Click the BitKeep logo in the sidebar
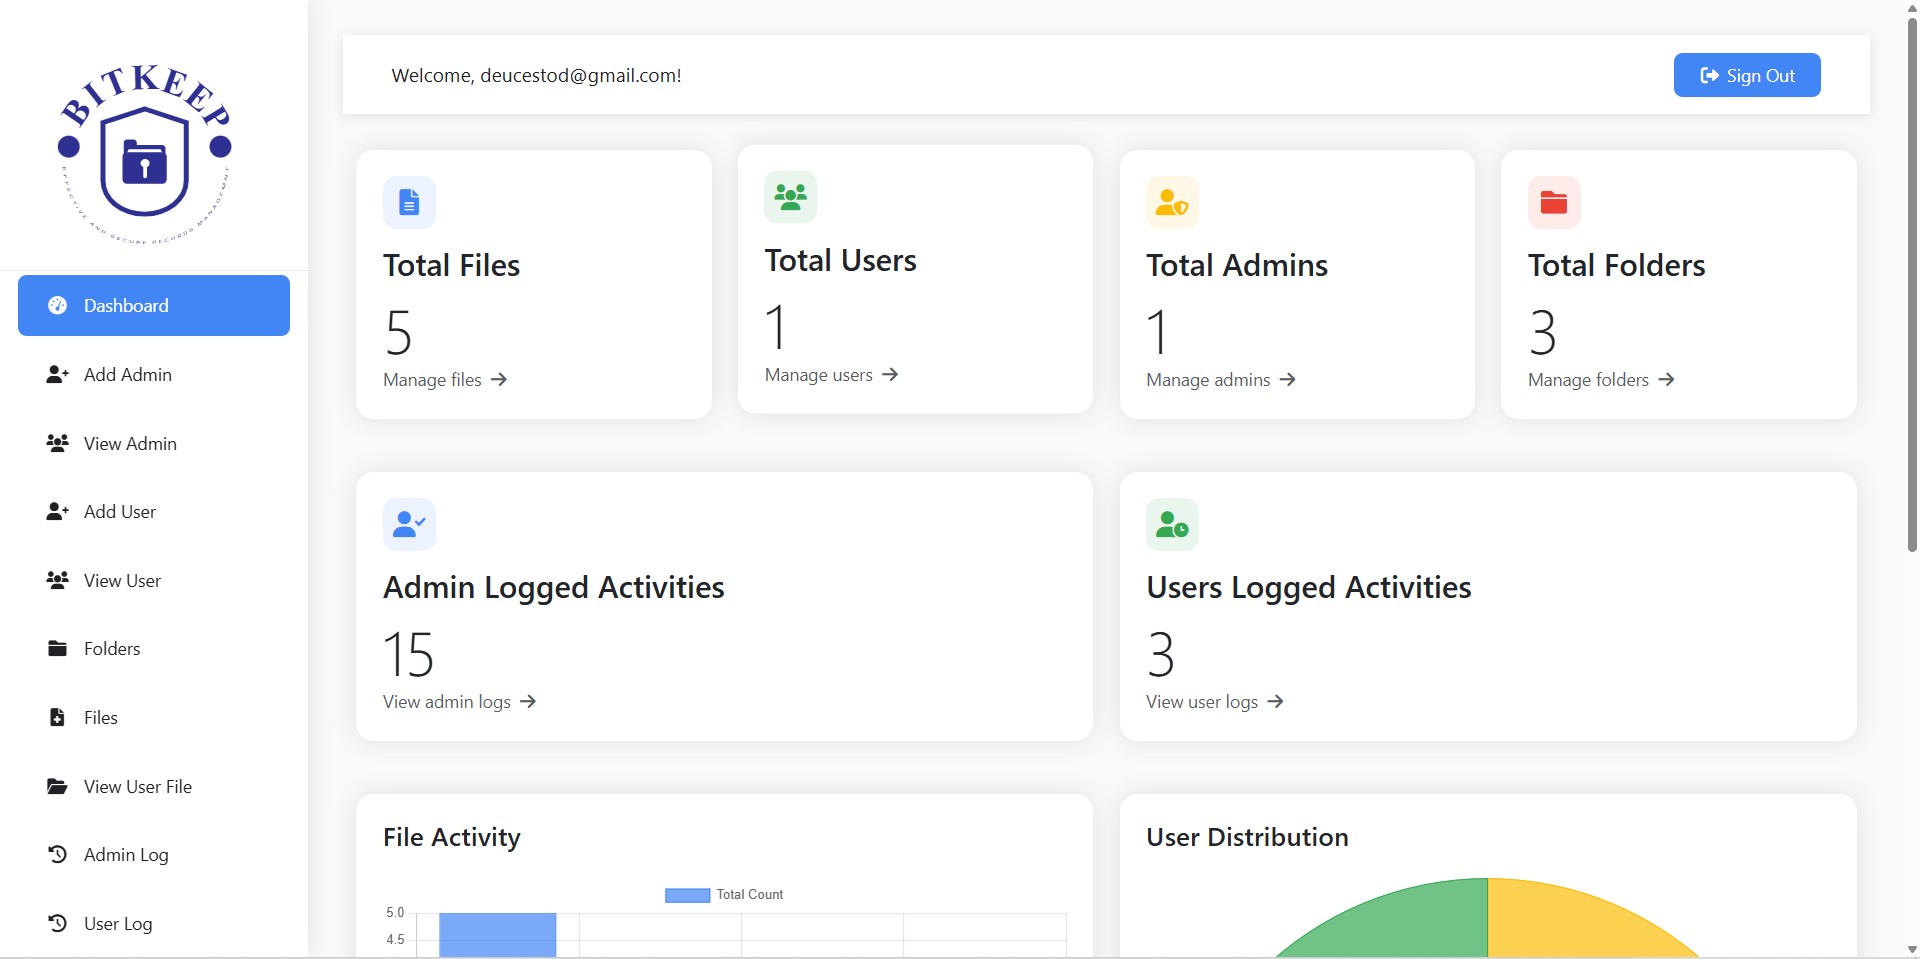Image resolution: width=1920 pixels, height=959 pixels. tap(145, 155)
